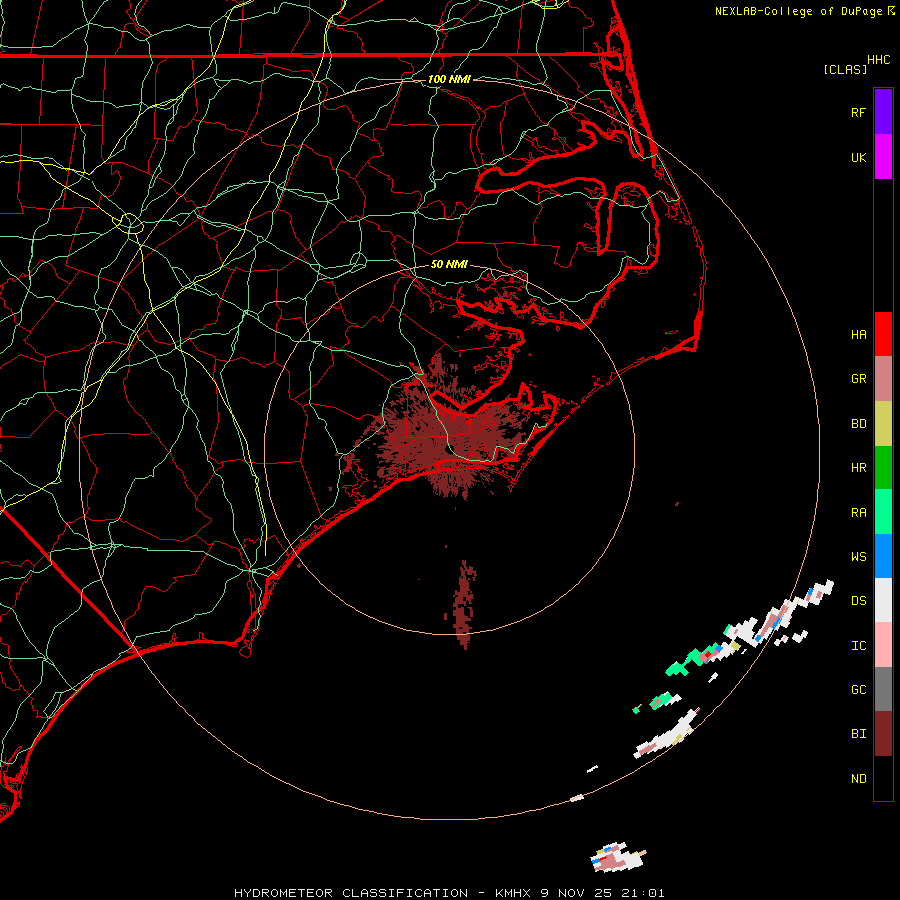Click the BI brown legend swatch
This screenshot has width=900, height=900.
click(883, 734)
